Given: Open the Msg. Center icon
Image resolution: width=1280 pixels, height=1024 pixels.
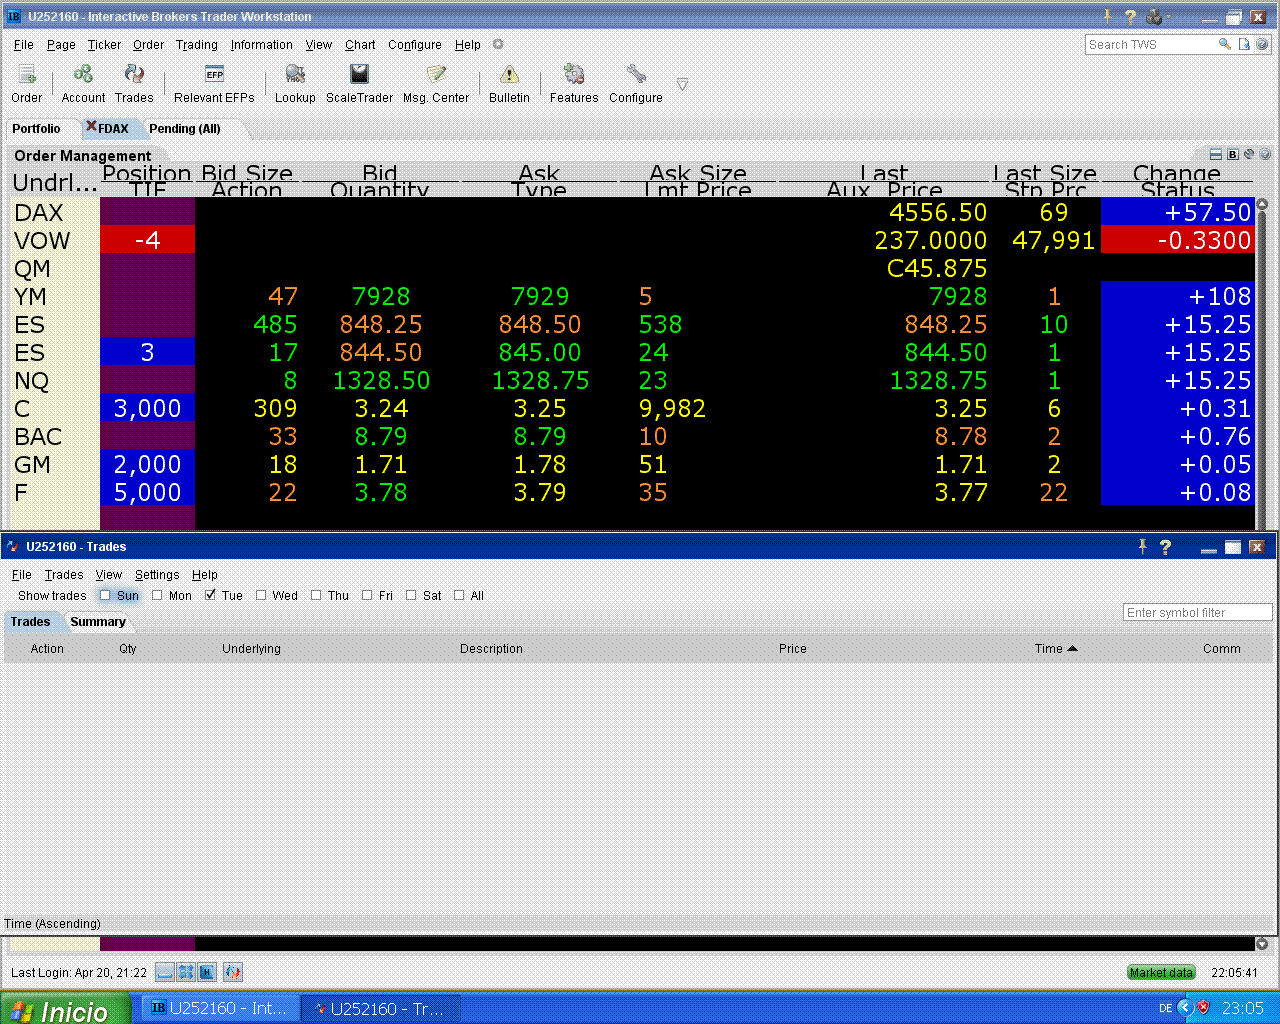Looking at the screenshot, I should [436, 75].
